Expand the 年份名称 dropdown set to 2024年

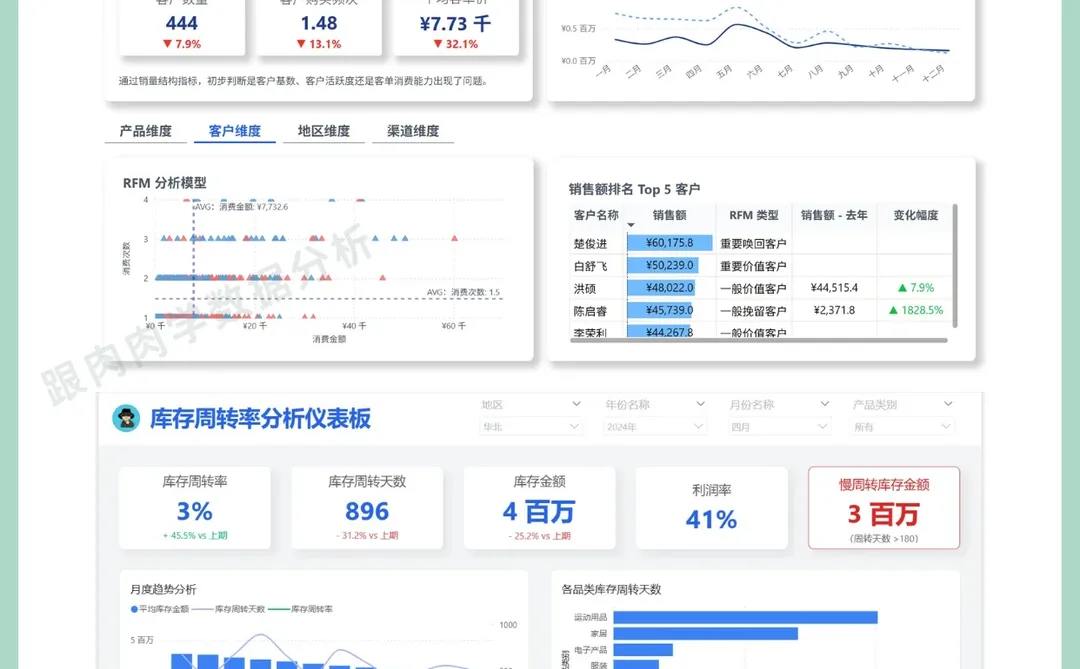point(655,425)
